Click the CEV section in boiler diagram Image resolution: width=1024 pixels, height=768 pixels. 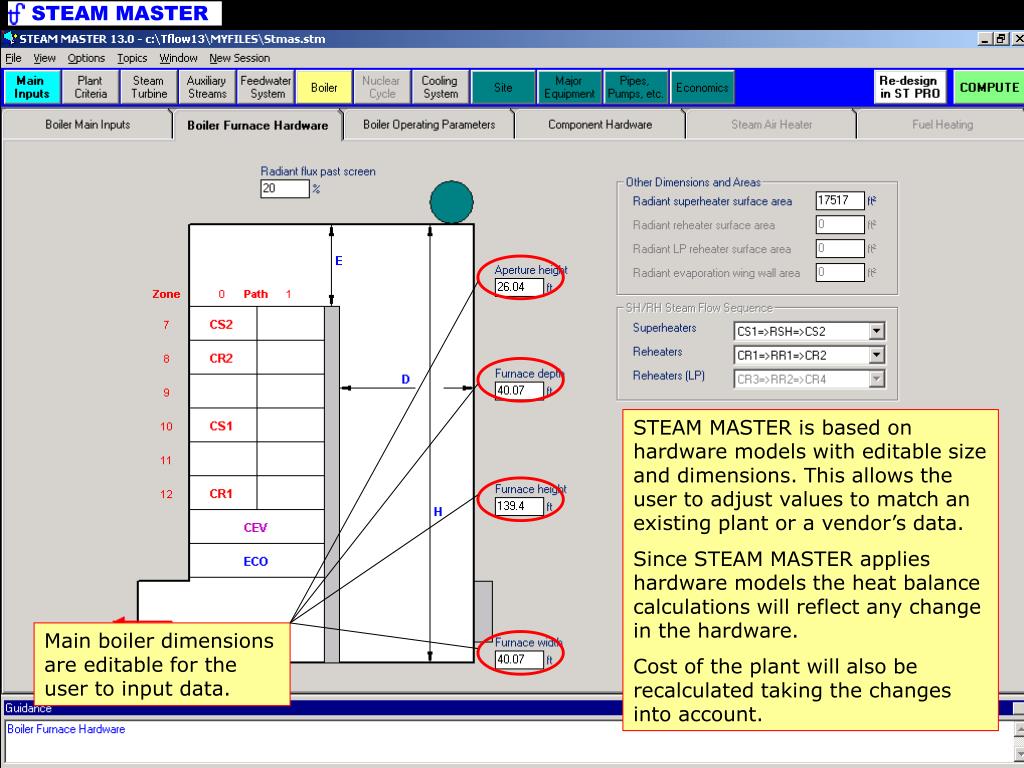pyautogui.click(x=255, y=528)
